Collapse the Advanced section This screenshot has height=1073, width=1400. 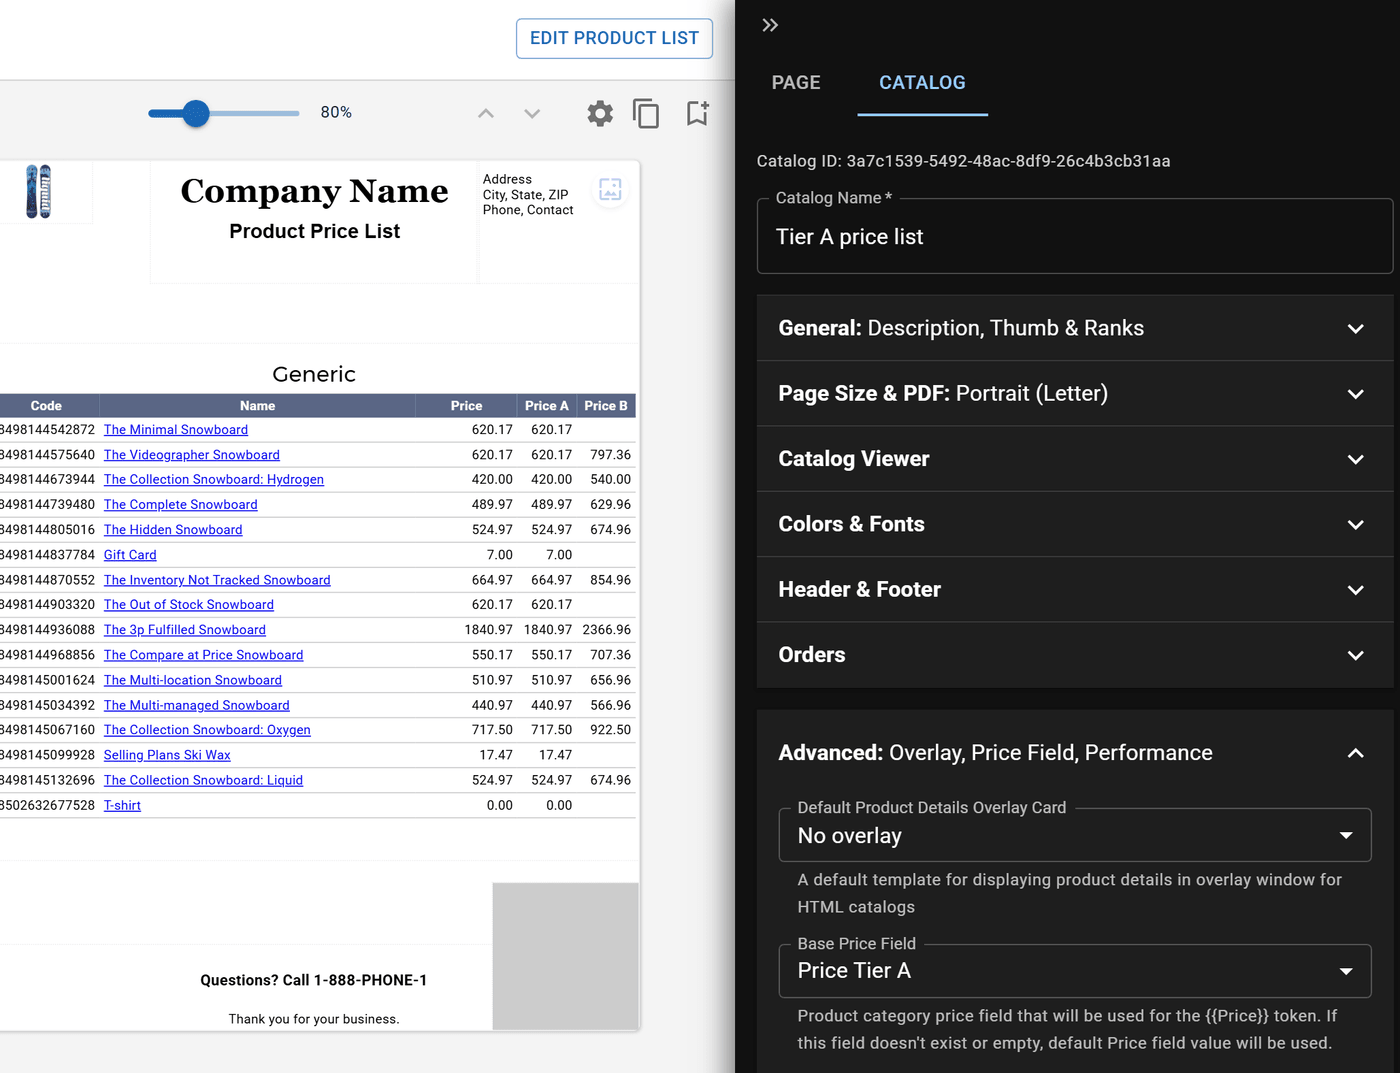click(x=1075, y=753)
